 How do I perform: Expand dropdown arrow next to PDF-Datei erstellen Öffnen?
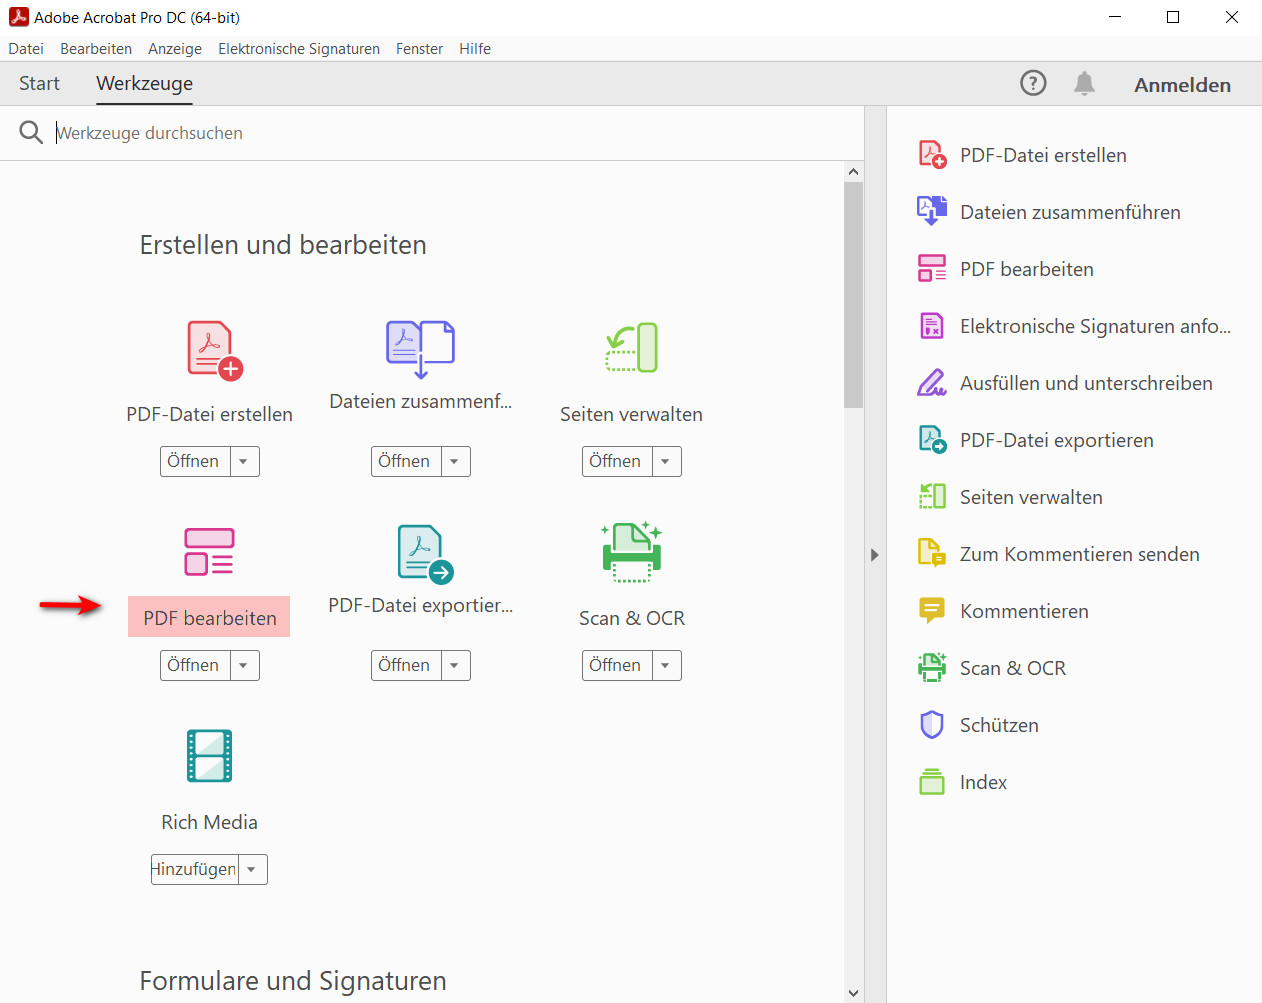tap(244, 461)
